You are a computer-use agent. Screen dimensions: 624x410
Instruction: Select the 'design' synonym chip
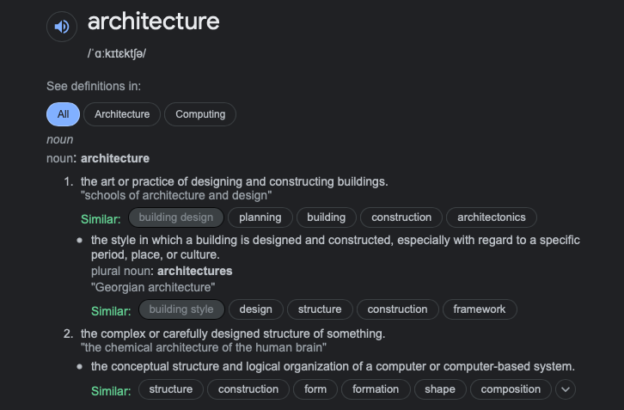click(256, 309)
